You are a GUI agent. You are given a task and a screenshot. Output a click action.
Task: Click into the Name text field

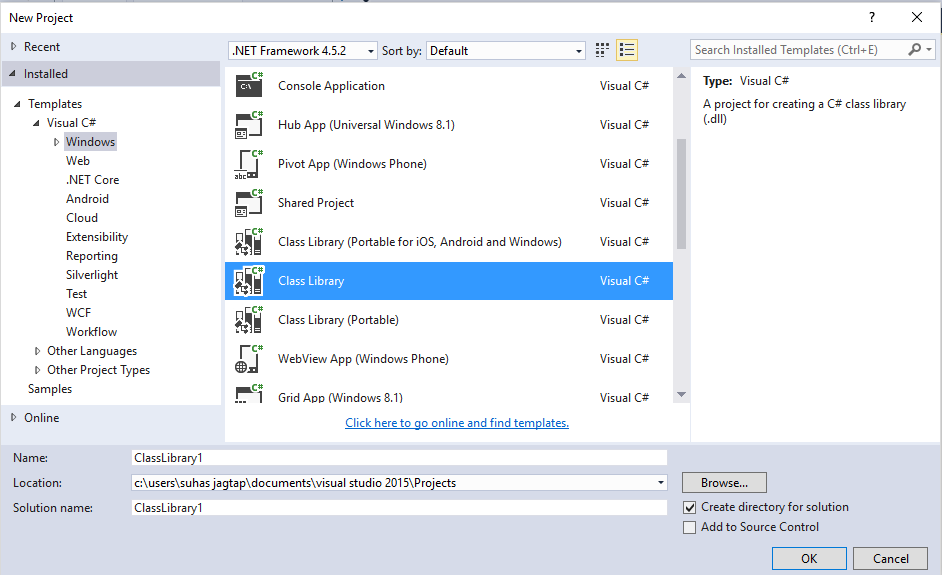[x=398, y=458]
